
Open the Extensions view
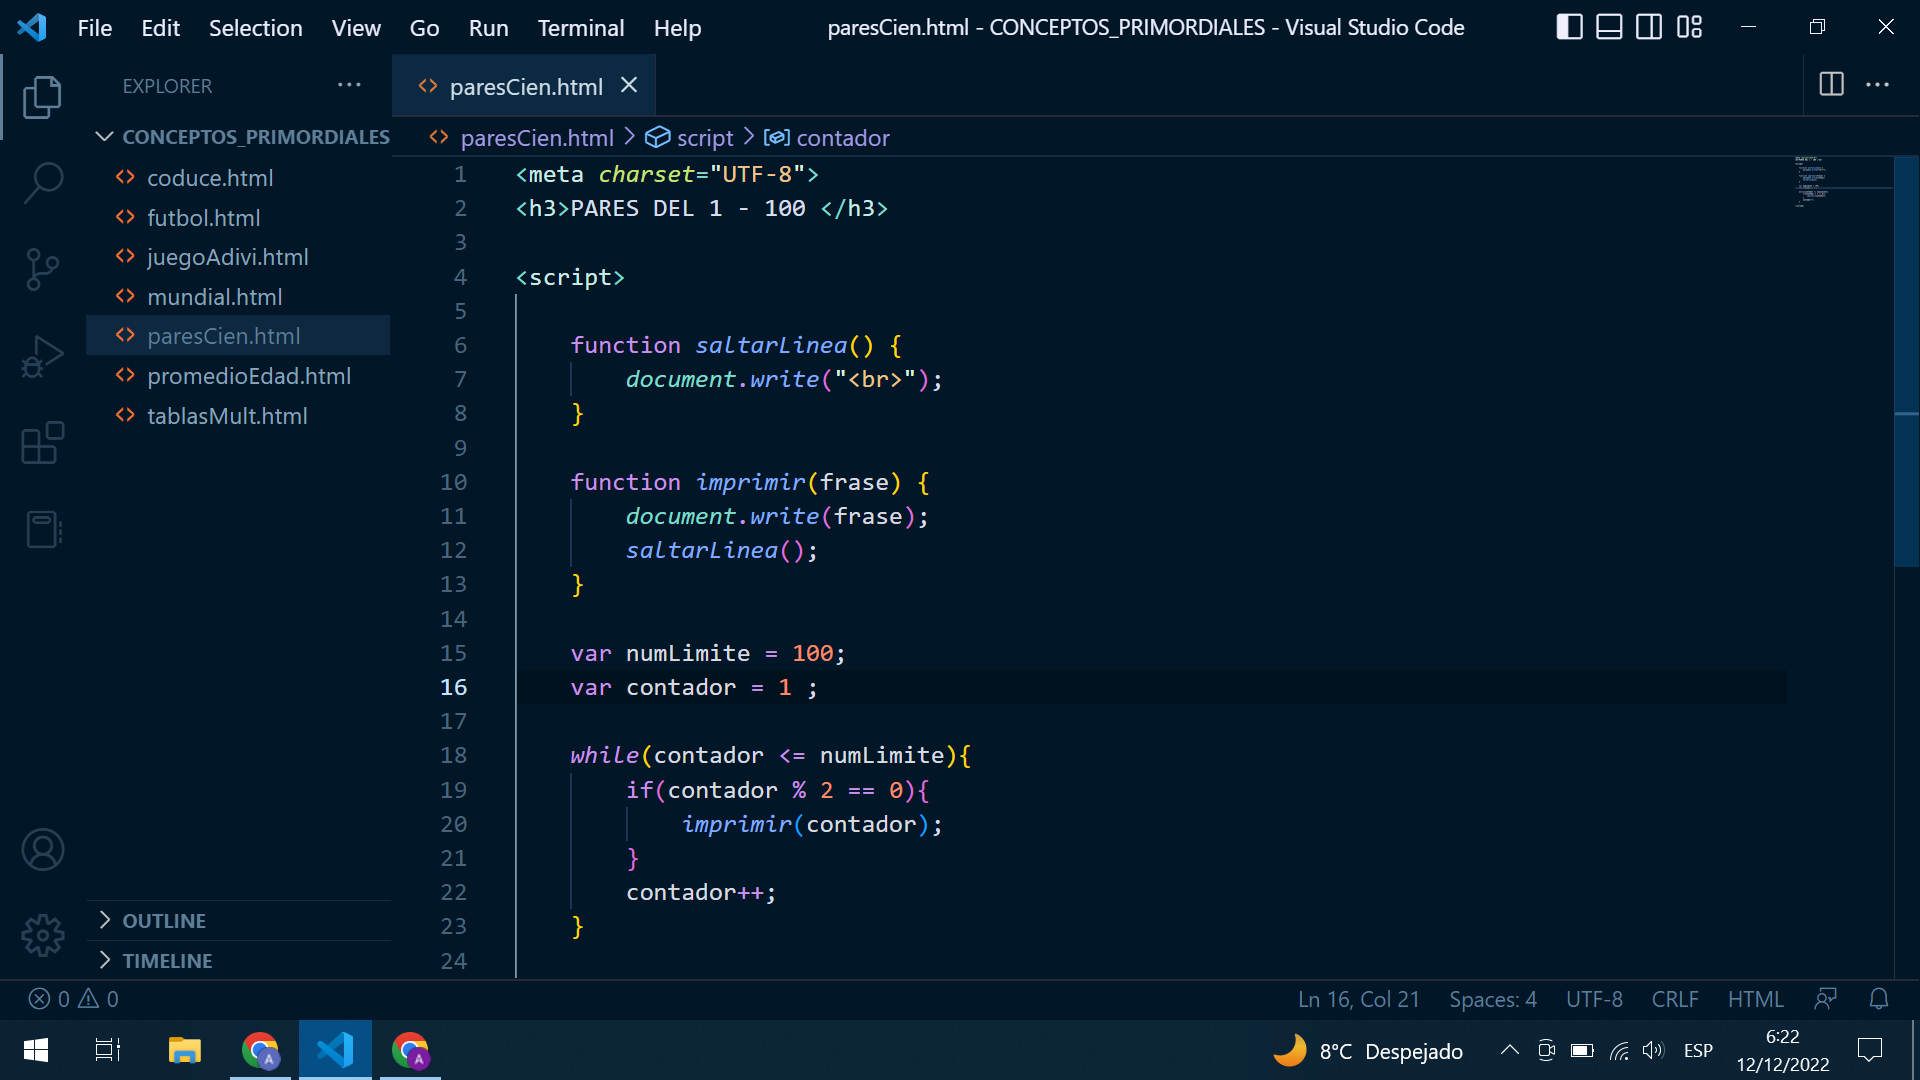42,443
